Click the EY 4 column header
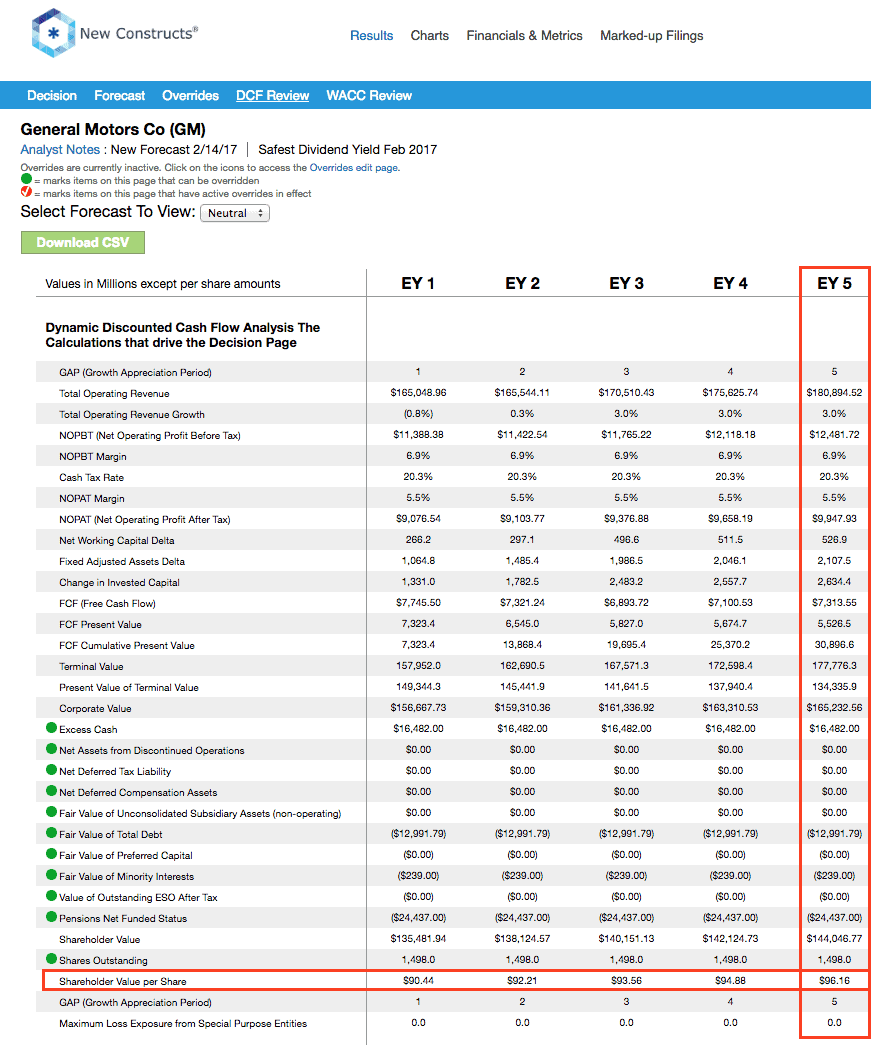871x1045 pixels. pyautogui.click(x=730, y=284)
